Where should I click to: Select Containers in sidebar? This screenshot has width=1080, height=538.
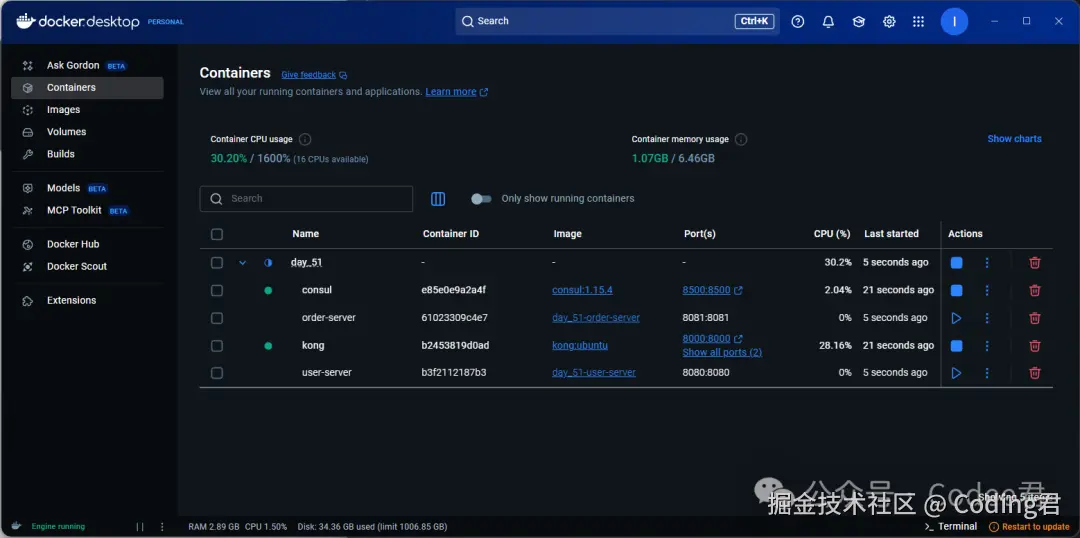pyautogui.click(x=87, y=87)
